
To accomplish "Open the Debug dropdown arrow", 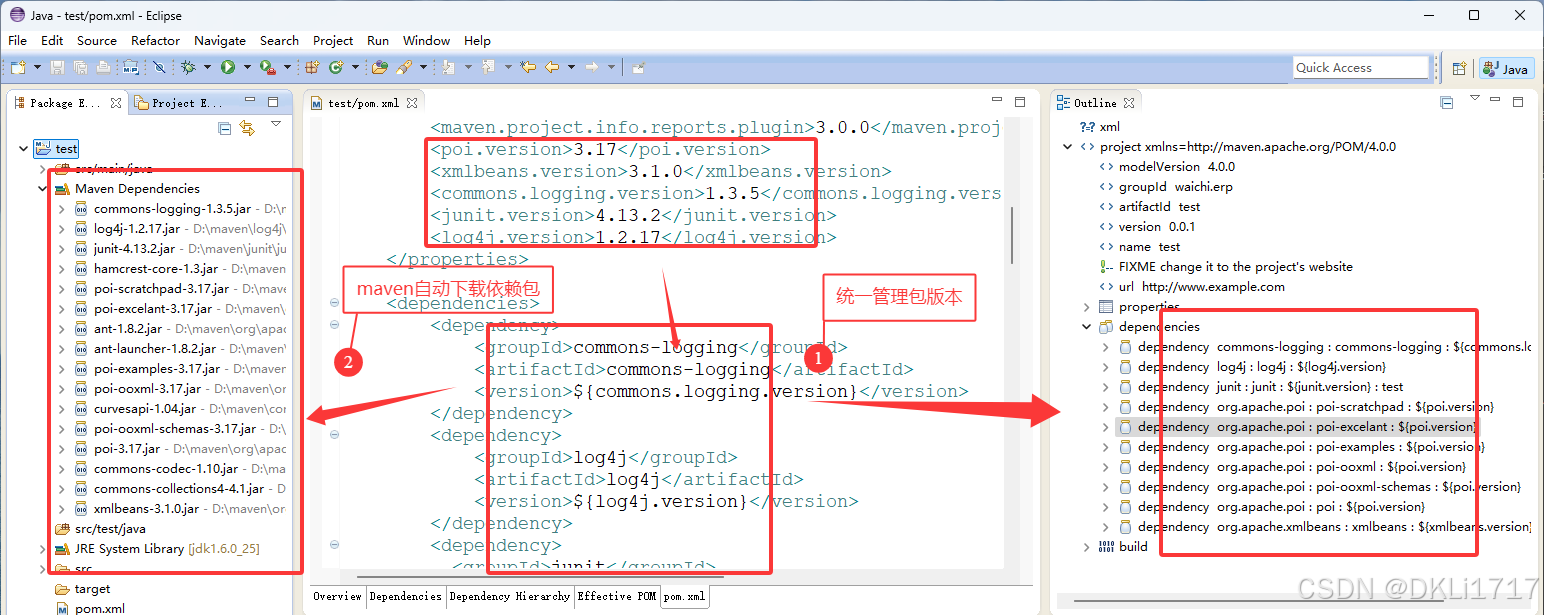I will (207, 67).
